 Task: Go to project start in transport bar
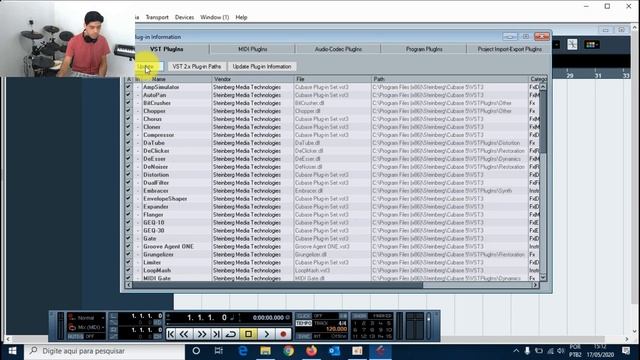(x=171, y=334)
